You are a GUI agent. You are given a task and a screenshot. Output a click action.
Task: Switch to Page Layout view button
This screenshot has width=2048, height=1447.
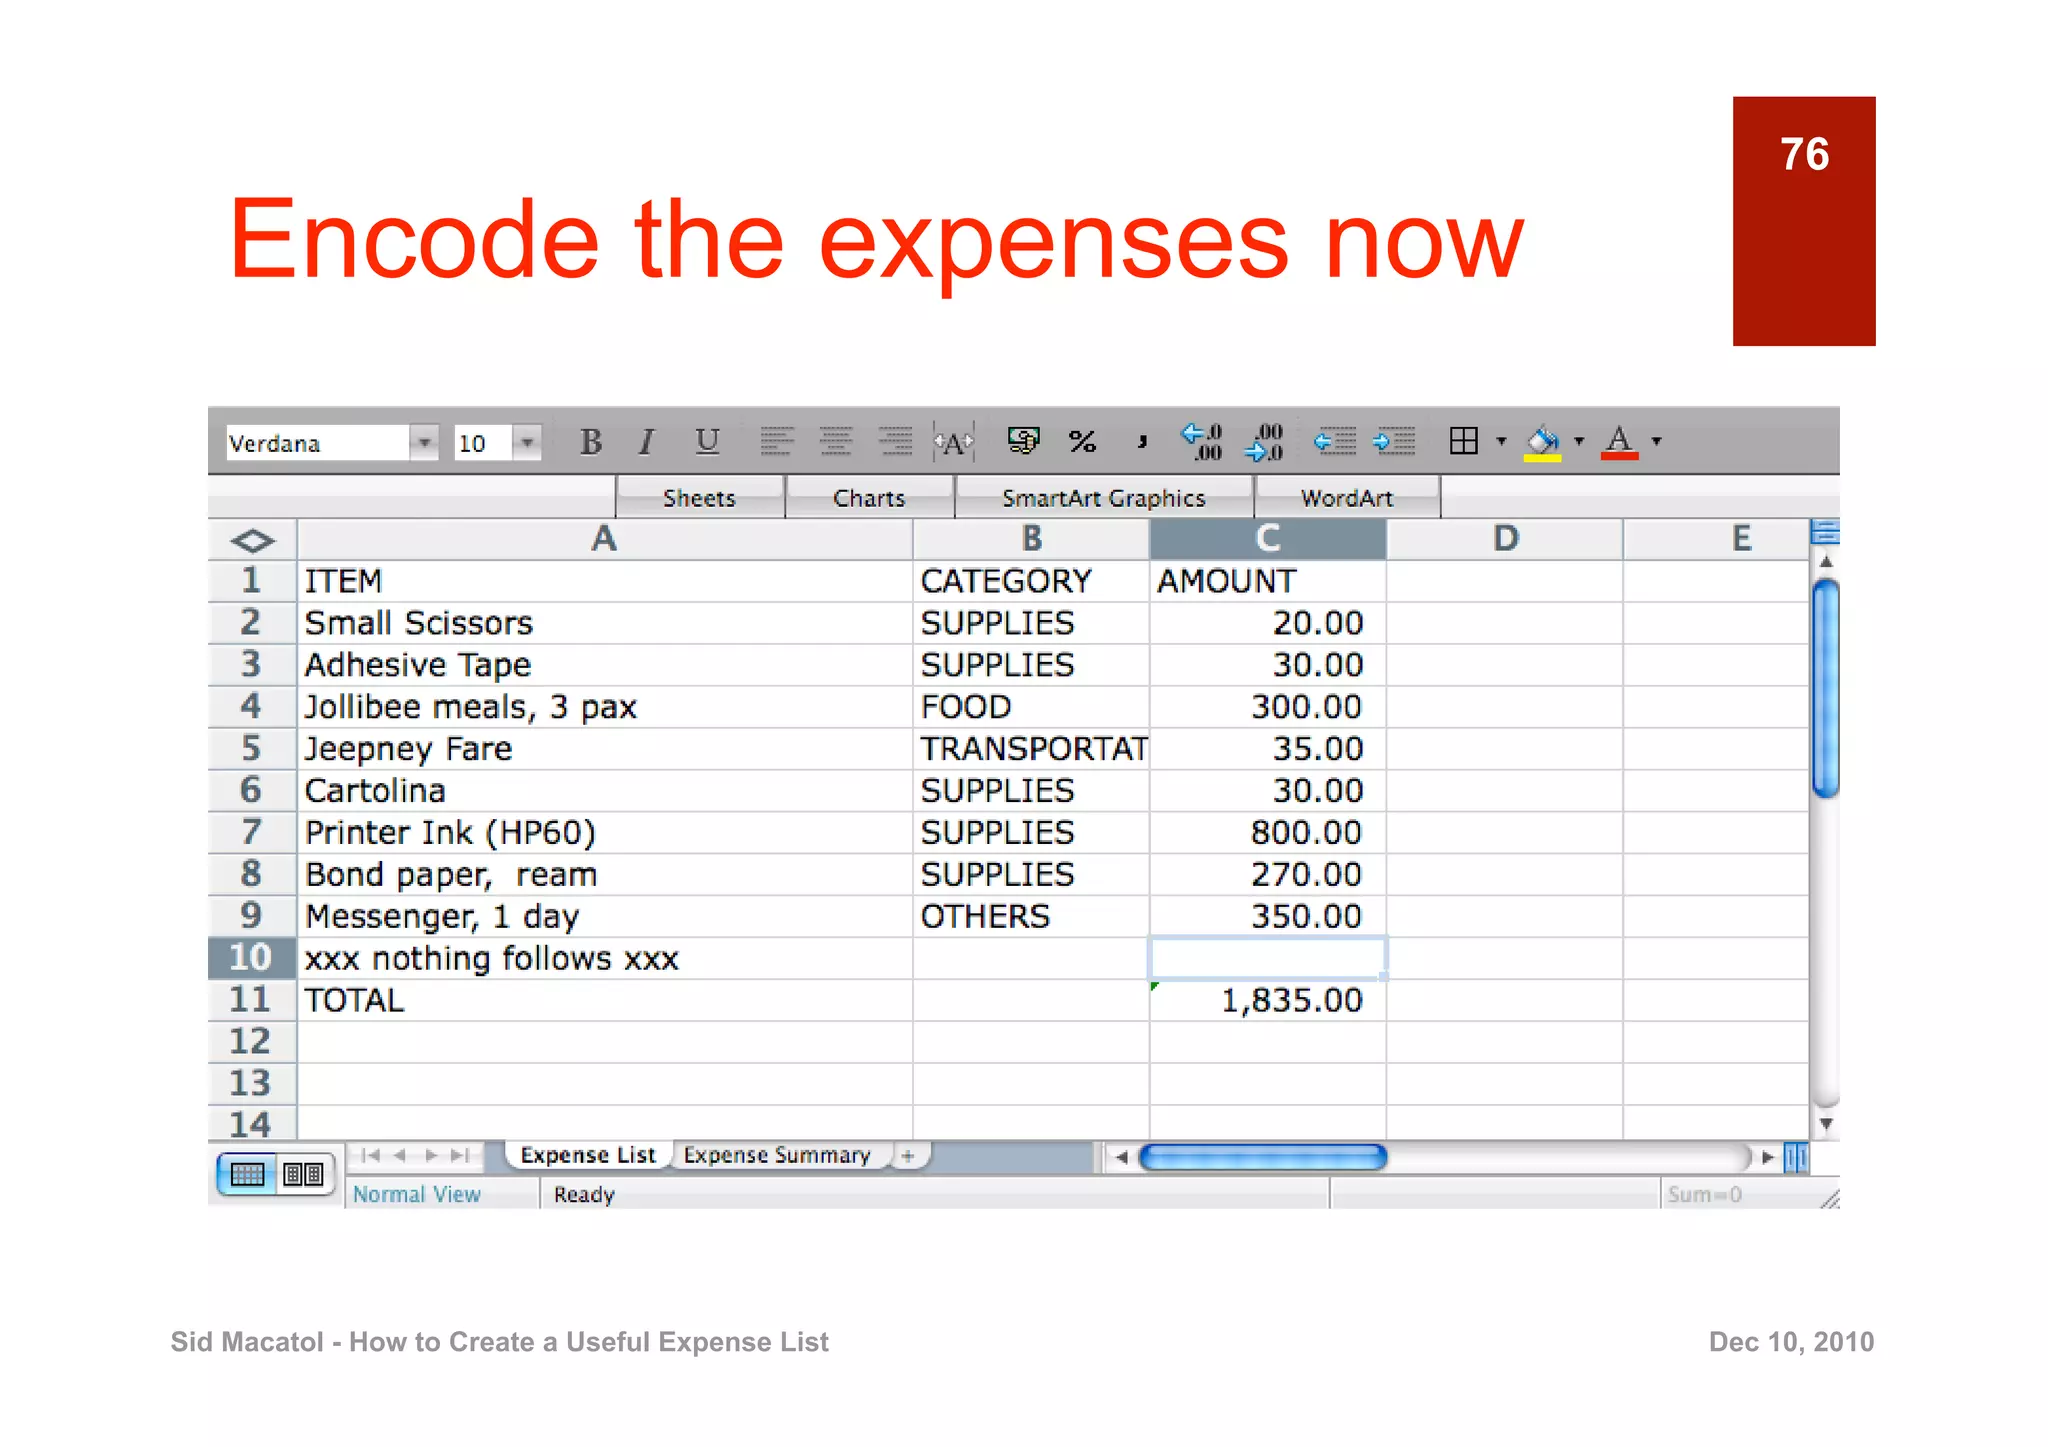click(303, 1174)
